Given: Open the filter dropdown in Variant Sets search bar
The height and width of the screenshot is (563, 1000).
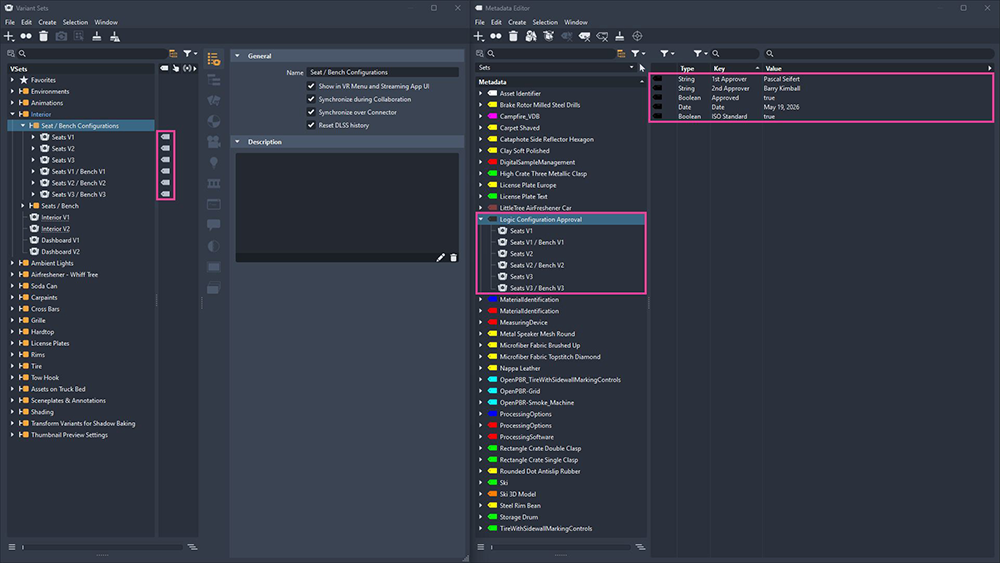Looking at the screenshot, I should point(190,54).
